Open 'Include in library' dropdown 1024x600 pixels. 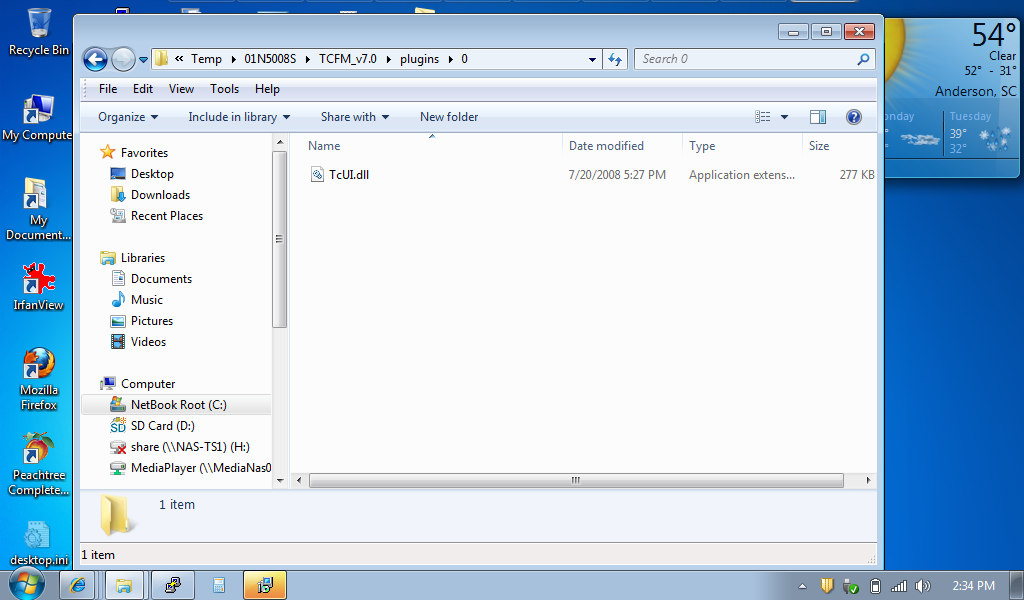tap(239, 117)
